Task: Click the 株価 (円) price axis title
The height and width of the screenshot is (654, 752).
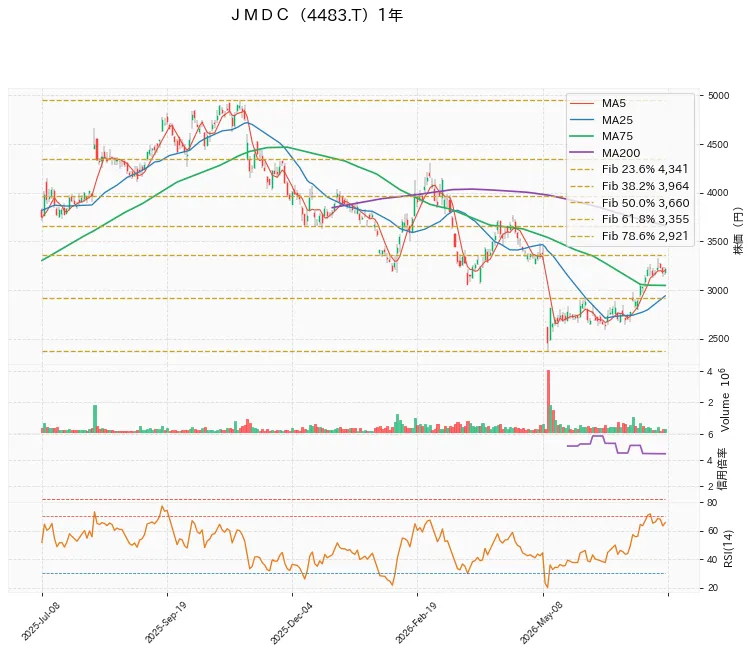Action: click(x=738, y=231)
